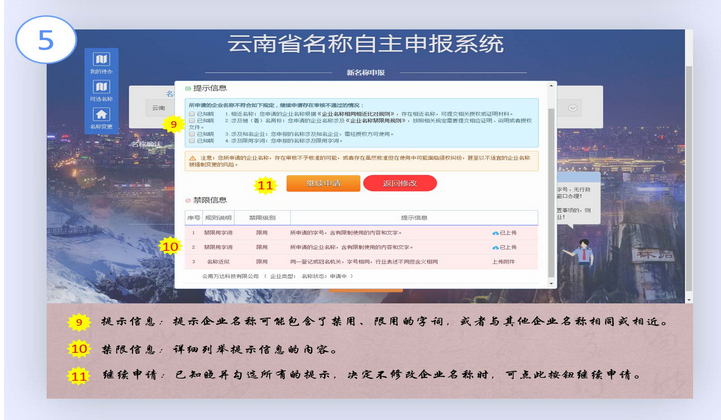
Task: Check the second 已知晓 checkbox
Action: pos(192,122)
